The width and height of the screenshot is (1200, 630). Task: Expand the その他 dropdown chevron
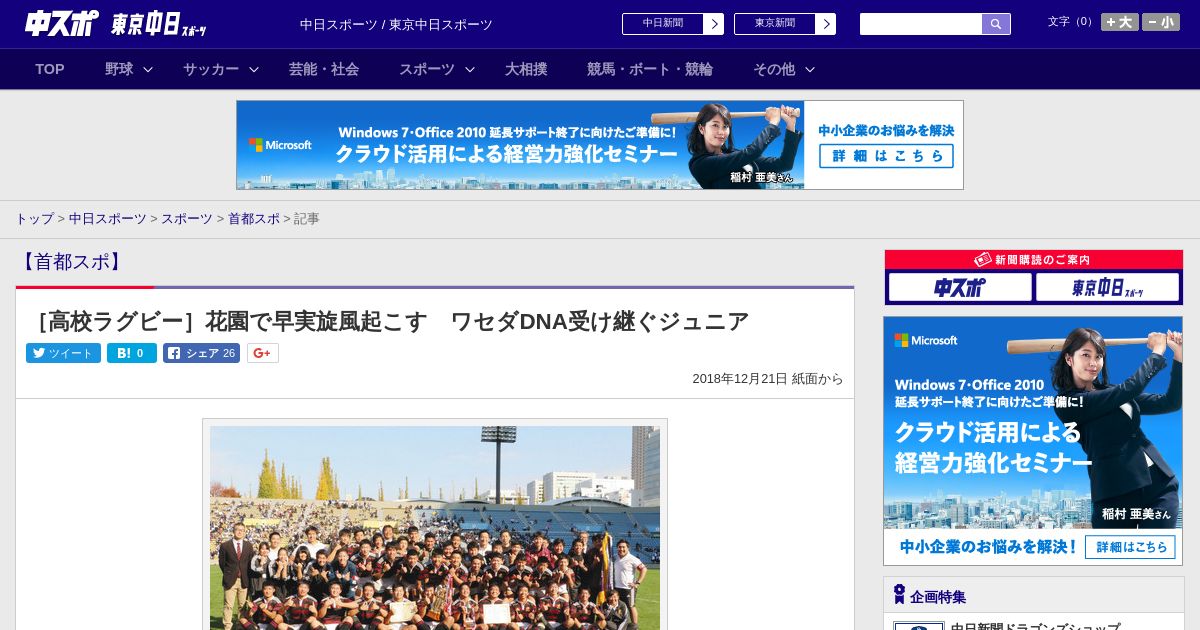click(x=810, y=69)
